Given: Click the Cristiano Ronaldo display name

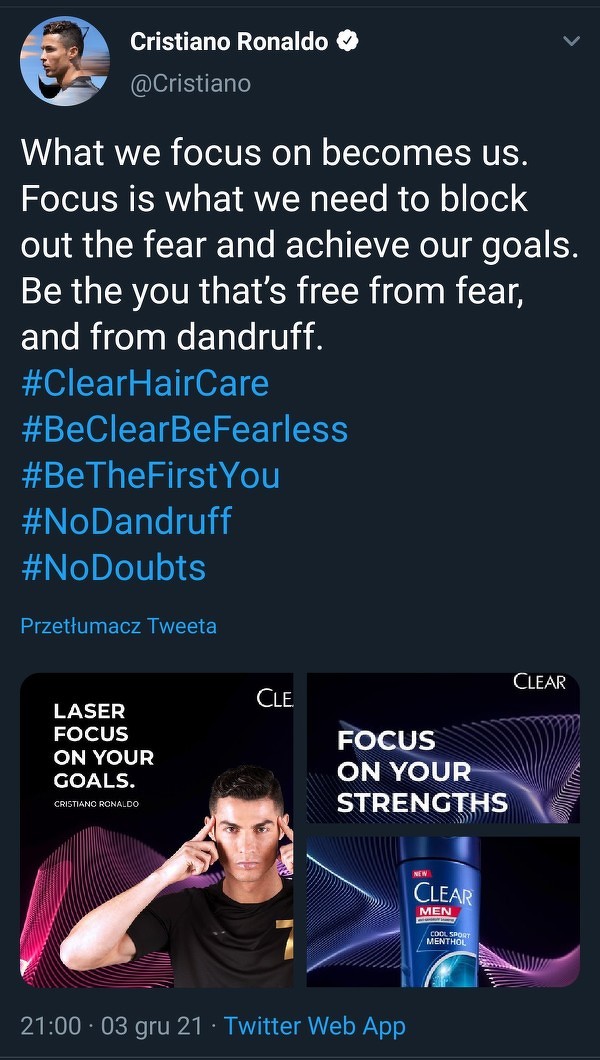Looking at the screenshot, I should (x=229, y=42).
